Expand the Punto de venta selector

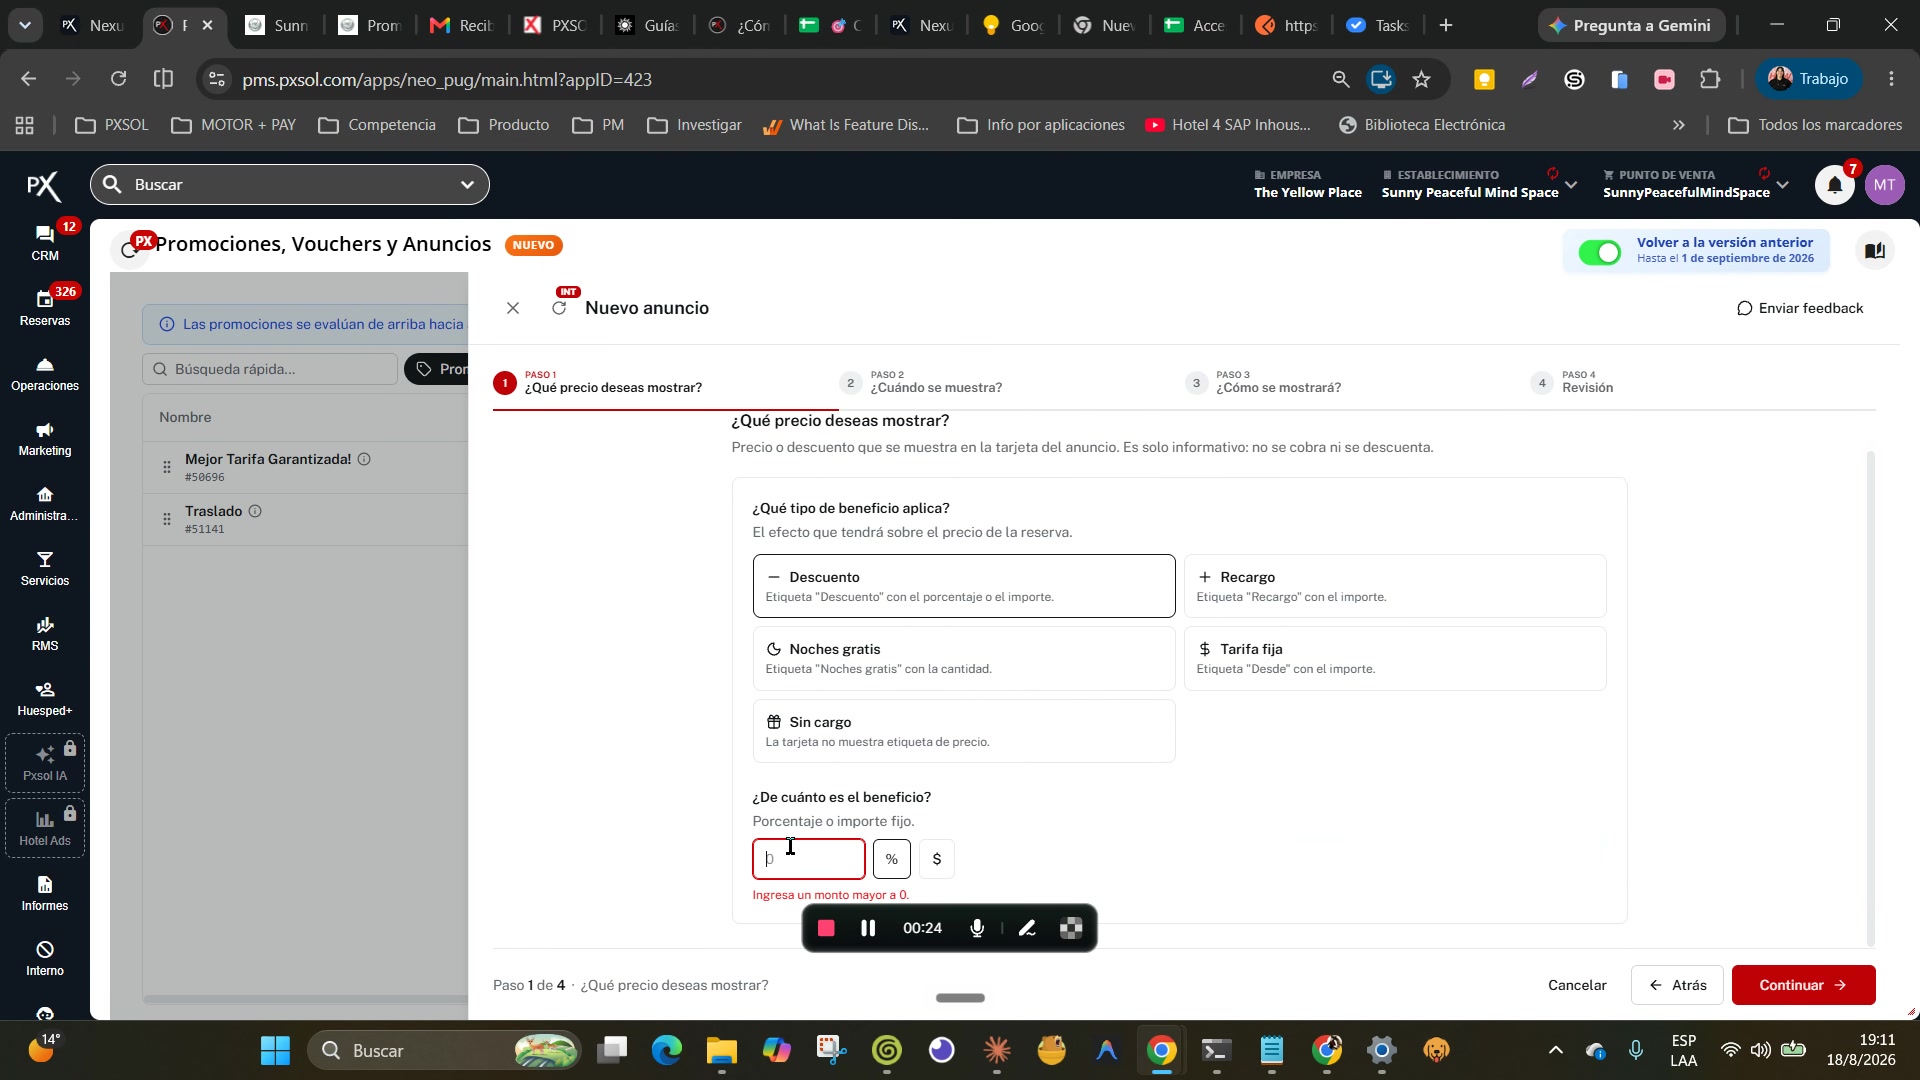[1782, 185]
